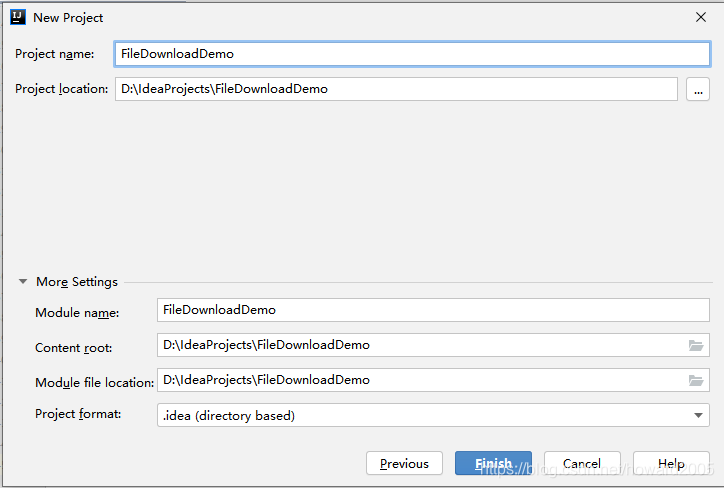
Task: Click the 'Project format:' label
Action: pyautogui.click(x=78, y=414)
